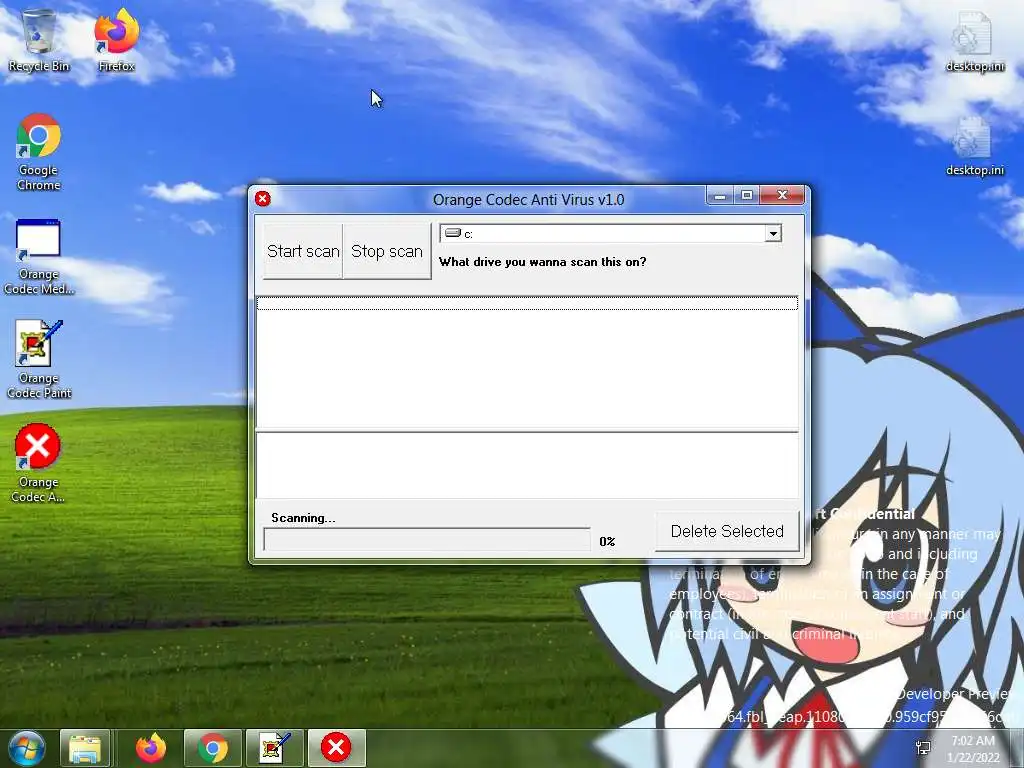The width and height of the screenshot is (1024, 768).
Task: Click the lower white details pane
Action: pyautogui.click(x=527, y=465)
